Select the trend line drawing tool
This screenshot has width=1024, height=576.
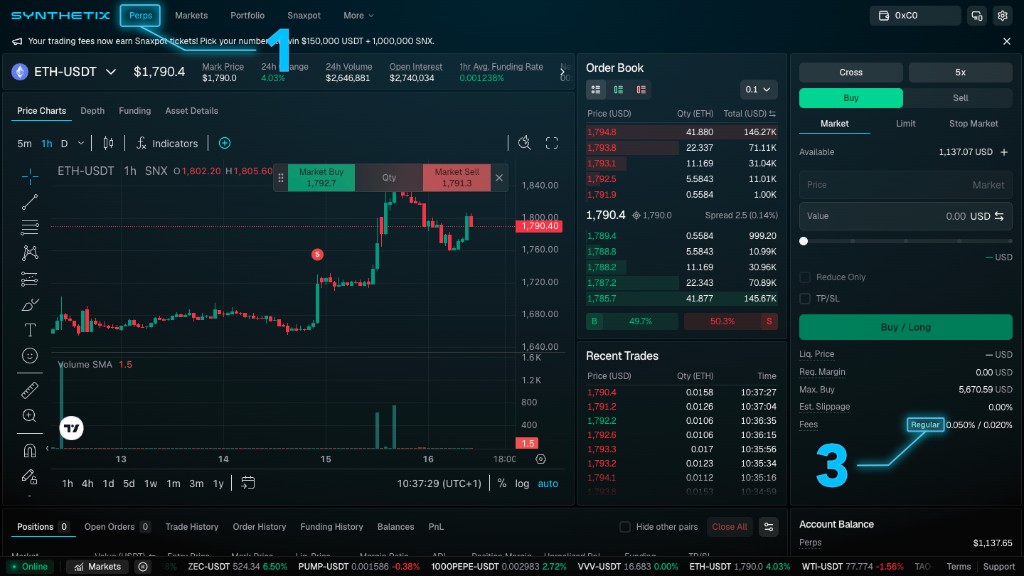pyautogui.click(x=29, y=202)
